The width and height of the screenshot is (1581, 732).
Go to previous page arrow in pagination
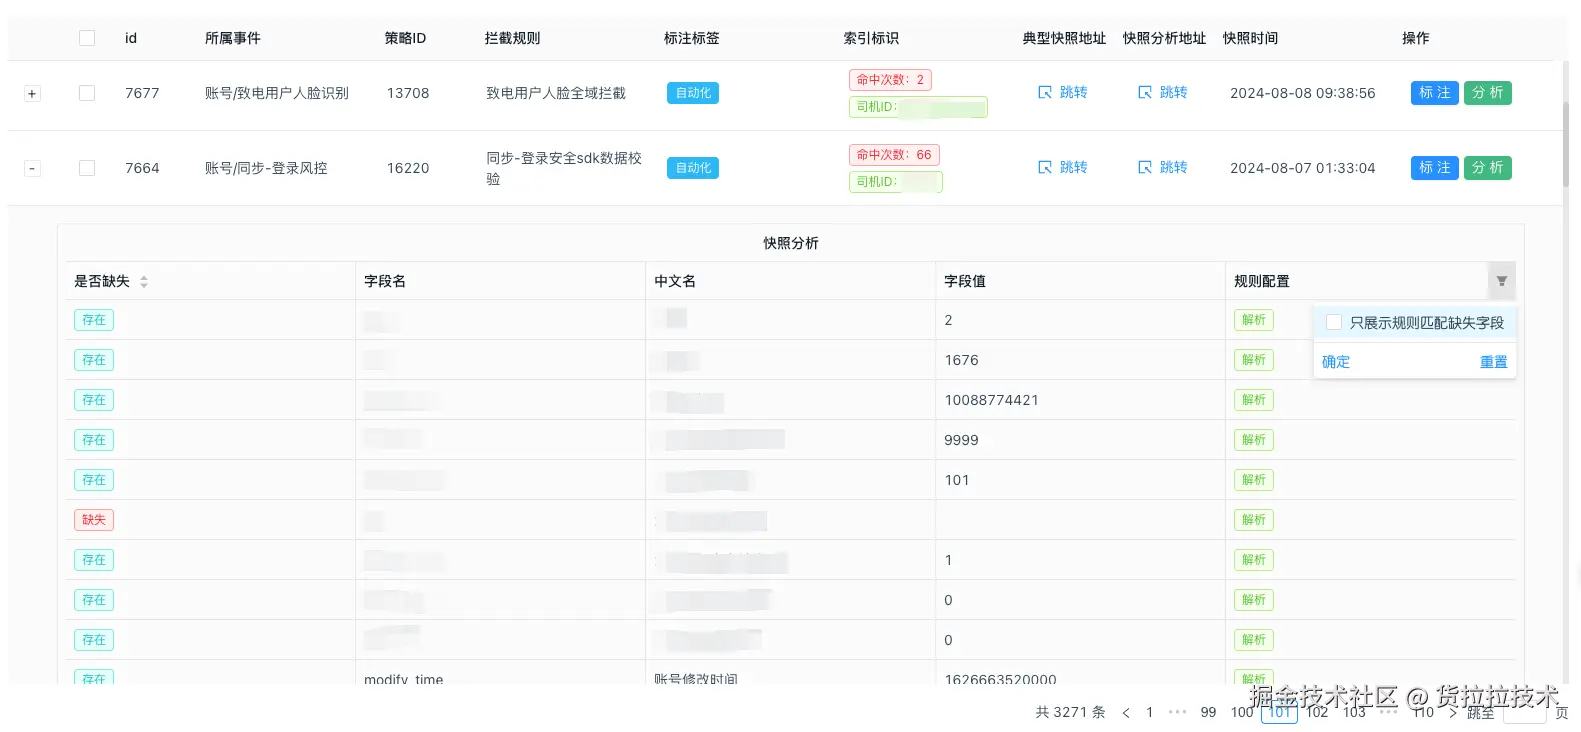pyautogui.click(x=1126, y=713)
